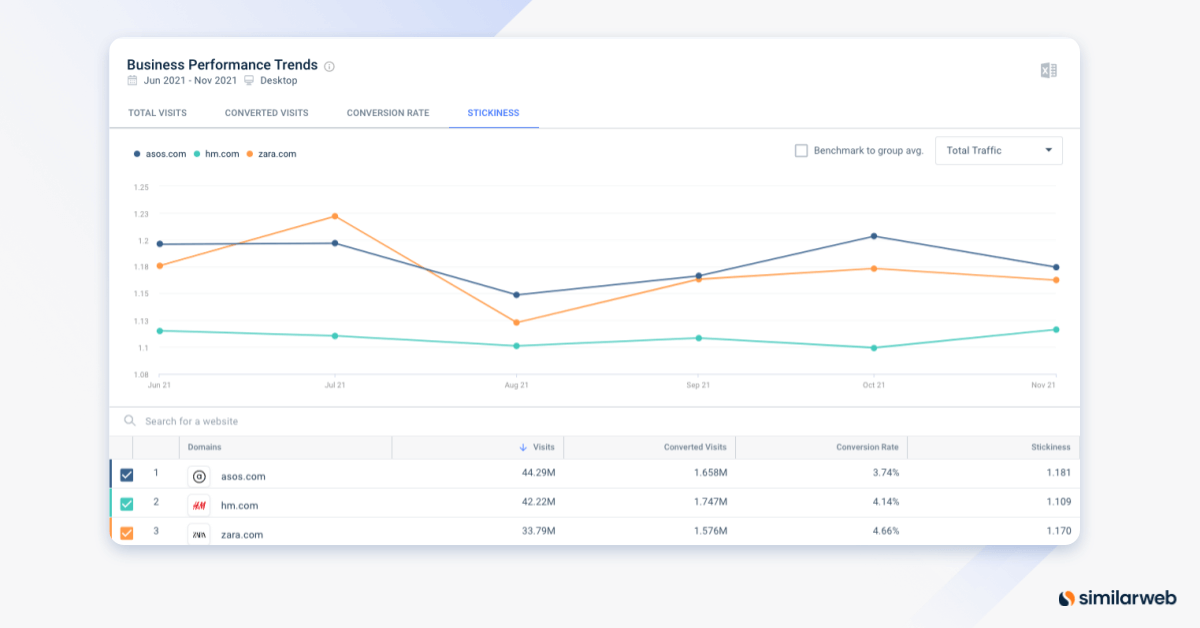Click the Zara logo icon in table
This screenshot has height=628, width=1200.
click(199, 533)
